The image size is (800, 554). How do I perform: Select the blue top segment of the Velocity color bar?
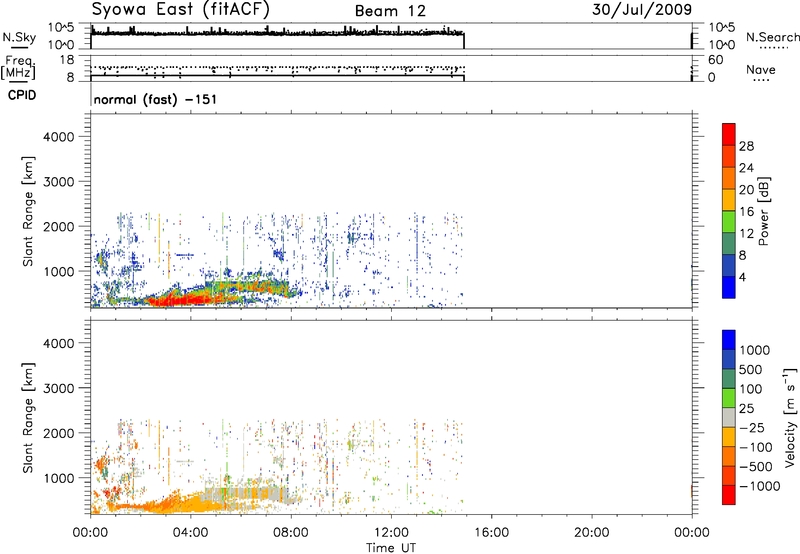point(729,340)
